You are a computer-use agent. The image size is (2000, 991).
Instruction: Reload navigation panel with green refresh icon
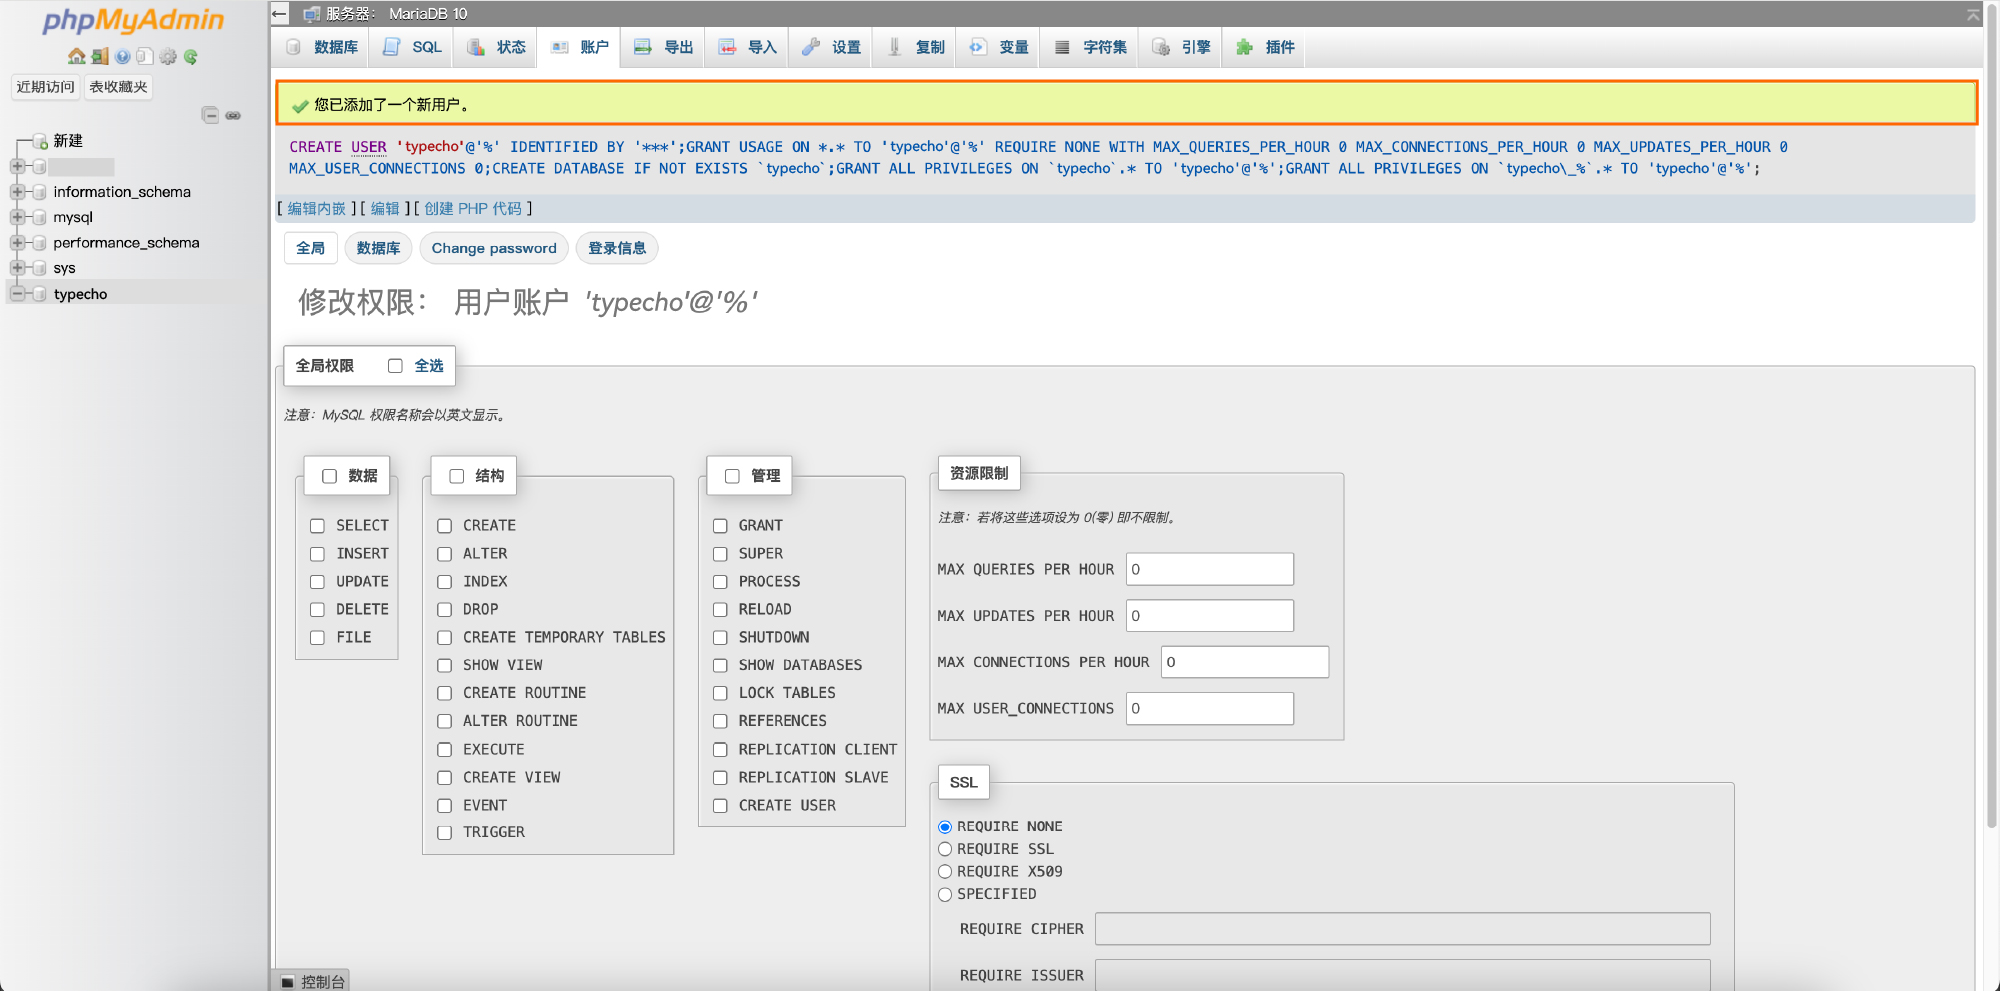[x=191, y=57]
